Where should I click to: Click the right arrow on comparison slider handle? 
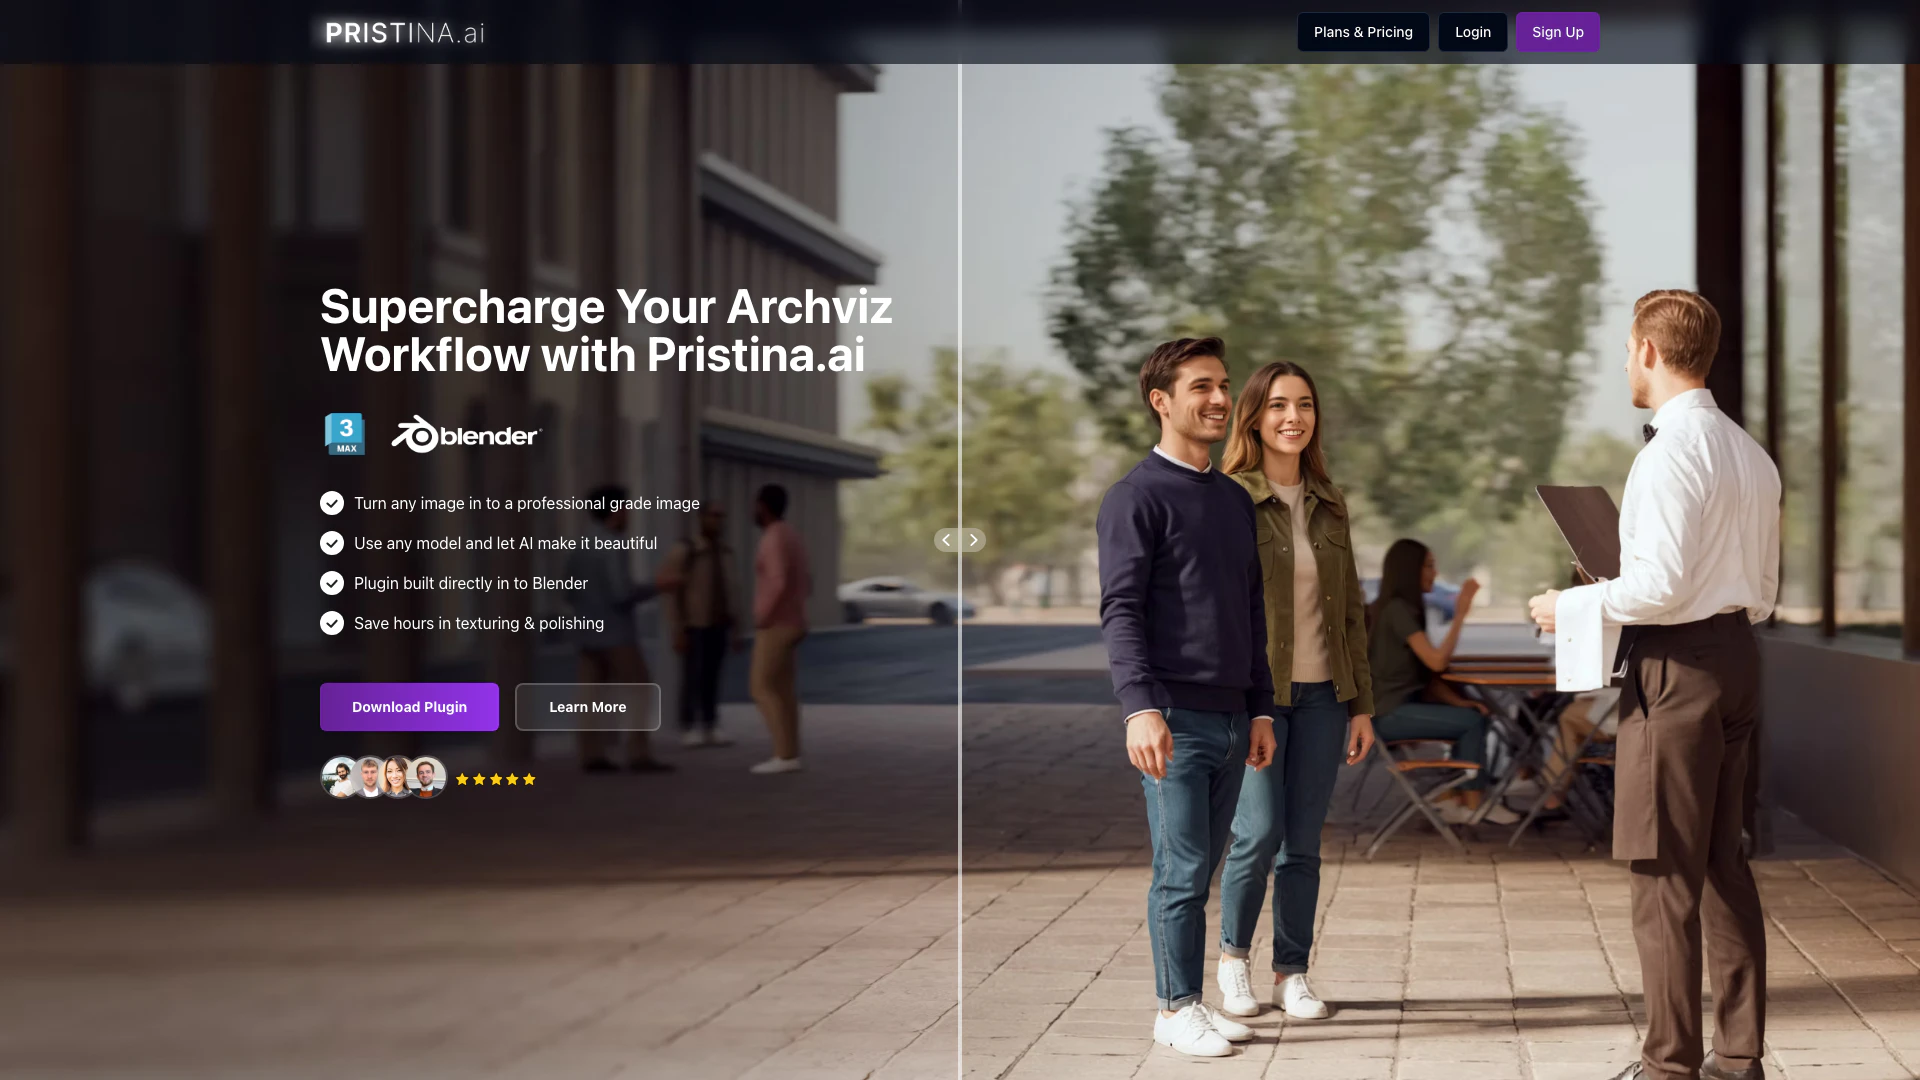point(974,540)
